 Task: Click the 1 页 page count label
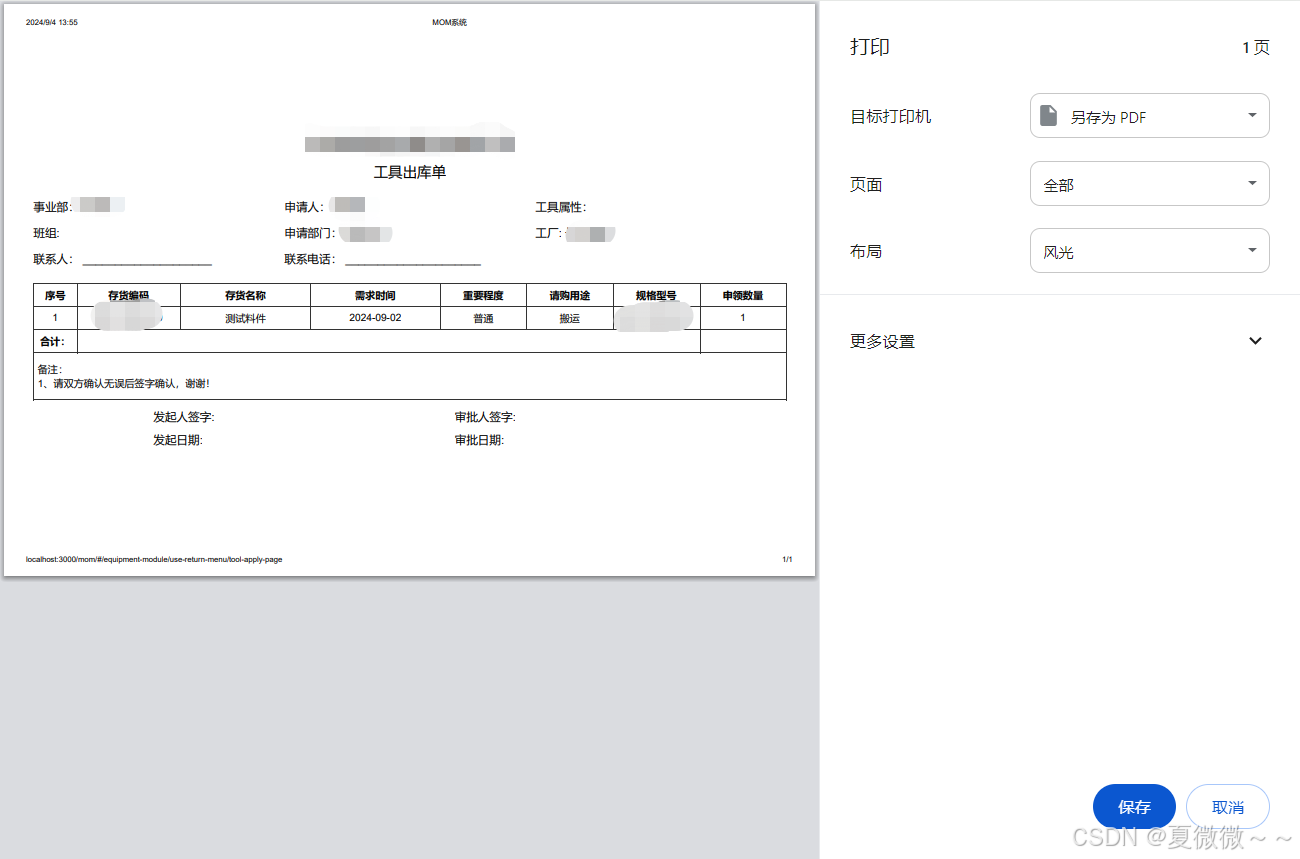pyautogui.click(x=1255, y=47)
